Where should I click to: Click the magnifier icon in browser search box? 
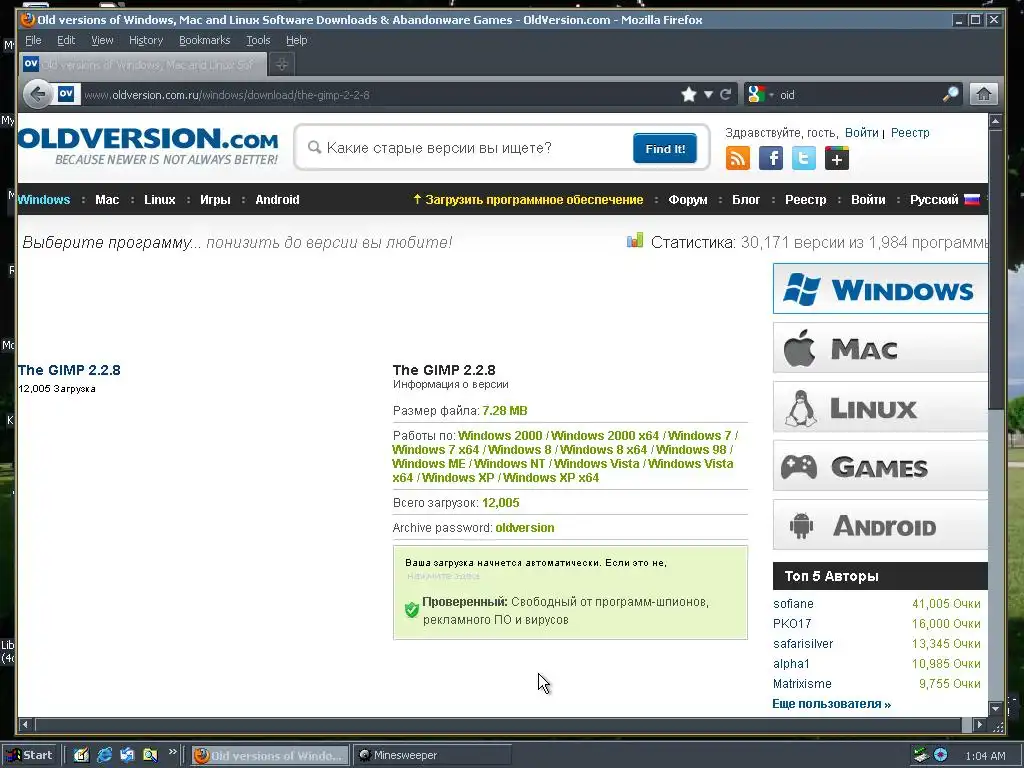click(950, 94)
